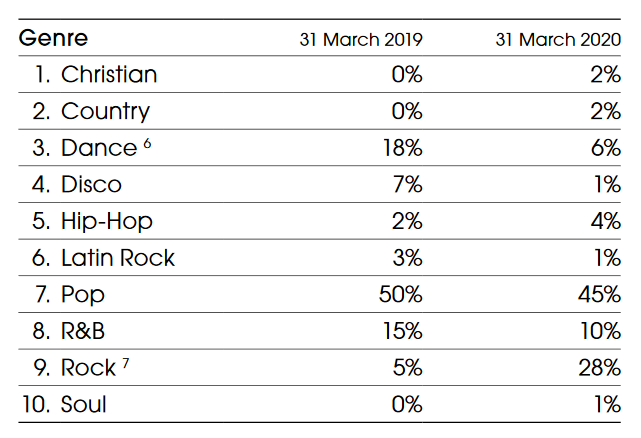This screenshot has height=438, width=641.
Task: Click R&B's 15% value for 2019
Action: pos(400,331)
